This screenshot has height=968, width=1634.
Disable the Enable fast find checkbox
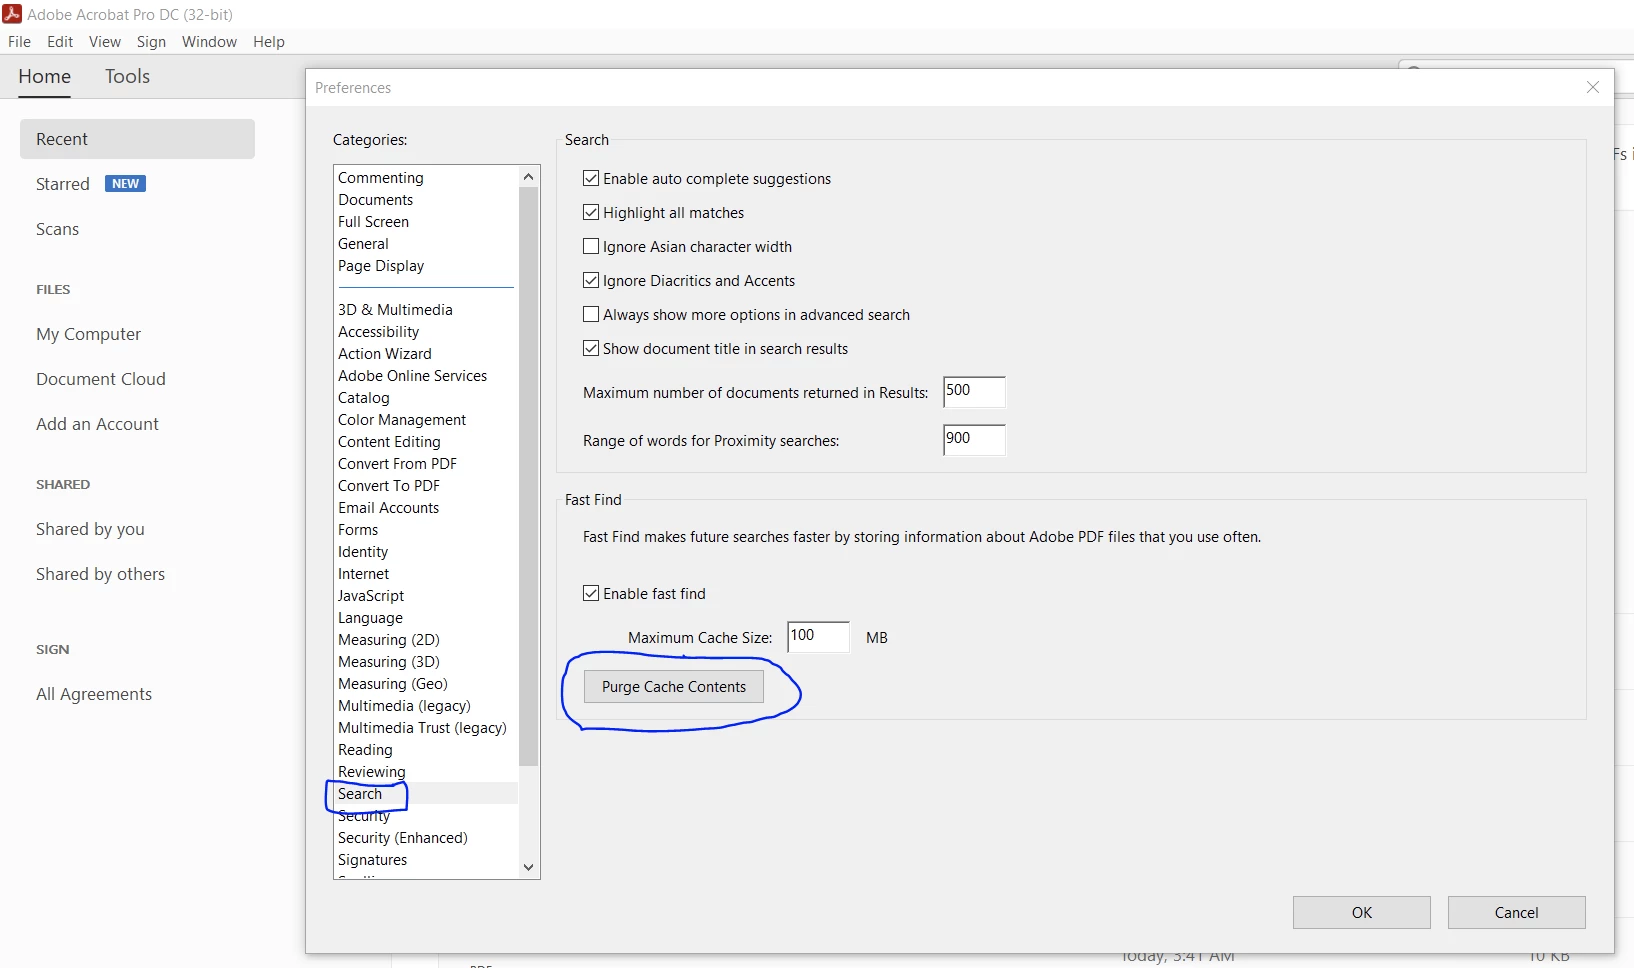click(591, 593)
